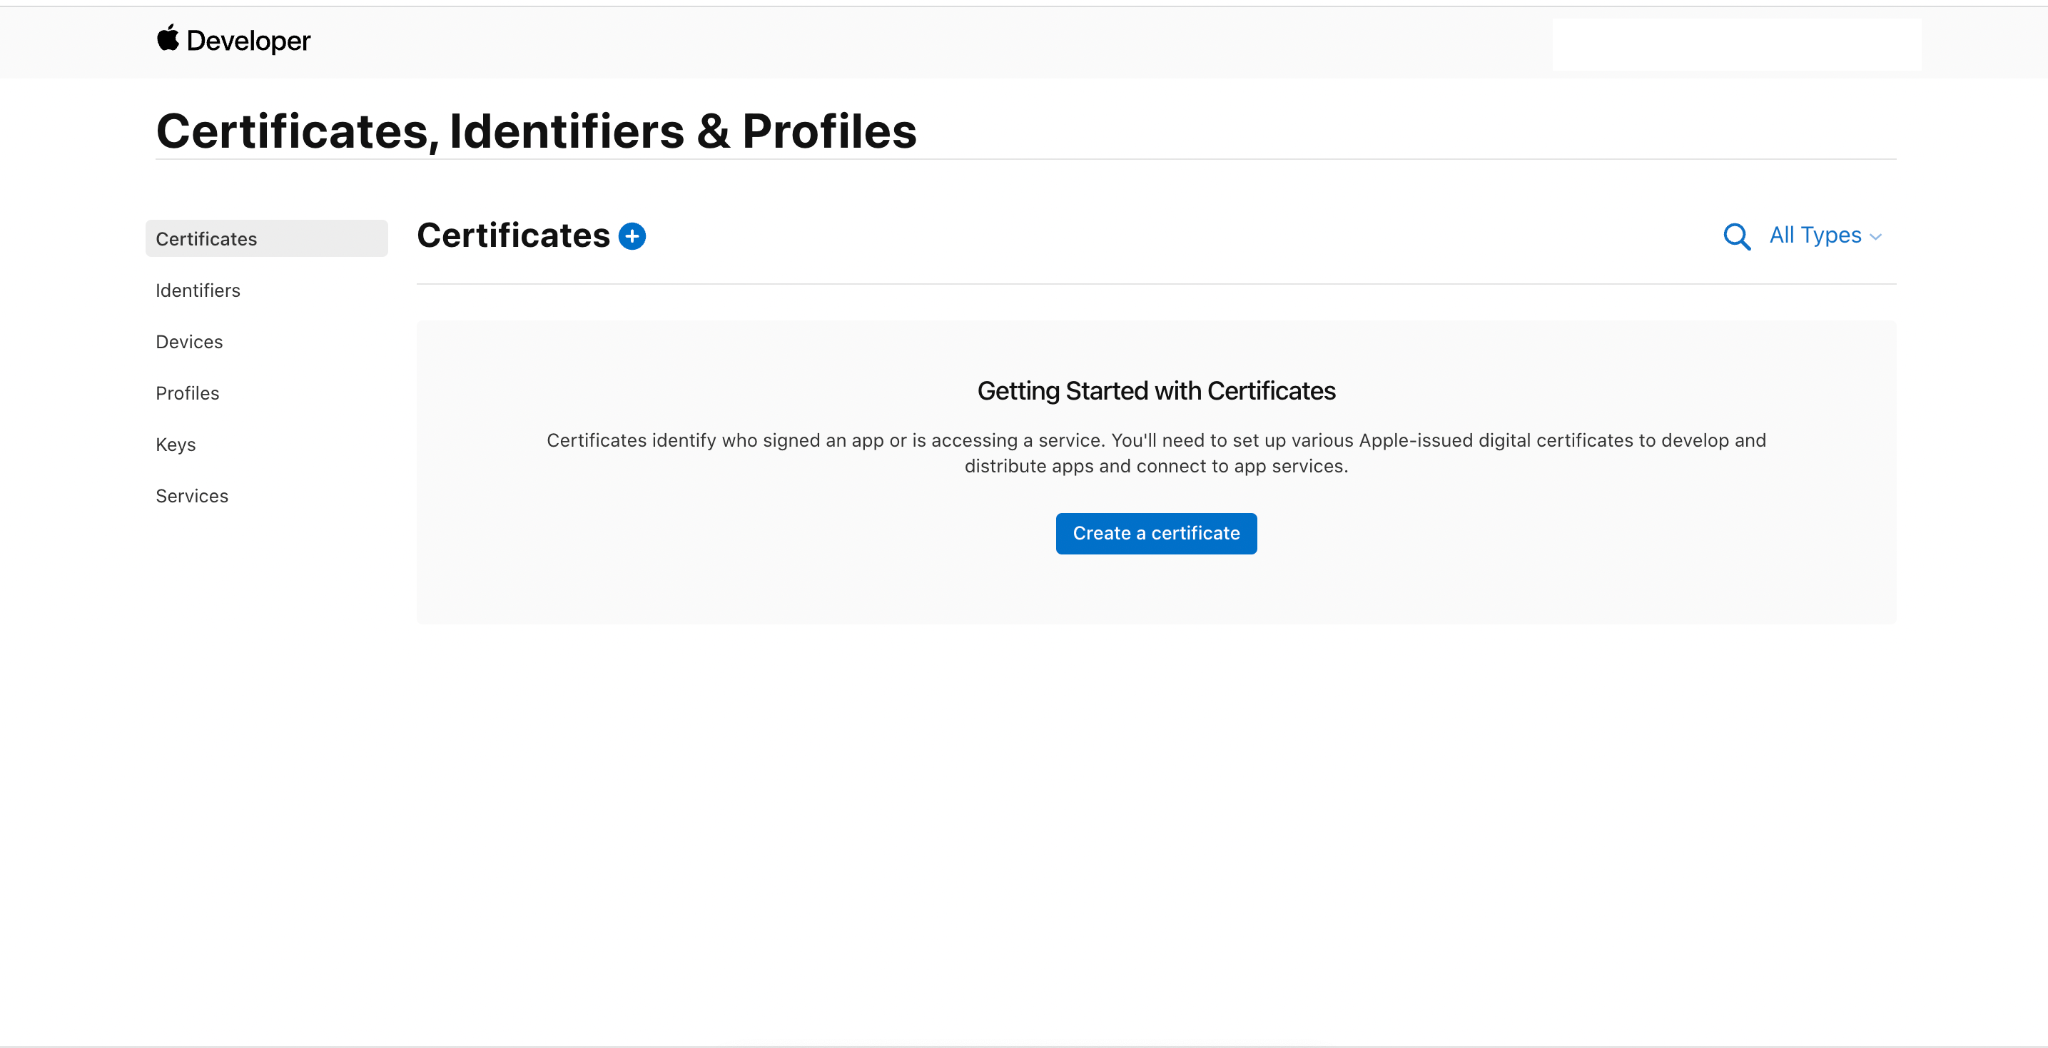2048x1048 pixels.
Task: Go to Identifiers in the sidebar
Action: pos(198,290)
